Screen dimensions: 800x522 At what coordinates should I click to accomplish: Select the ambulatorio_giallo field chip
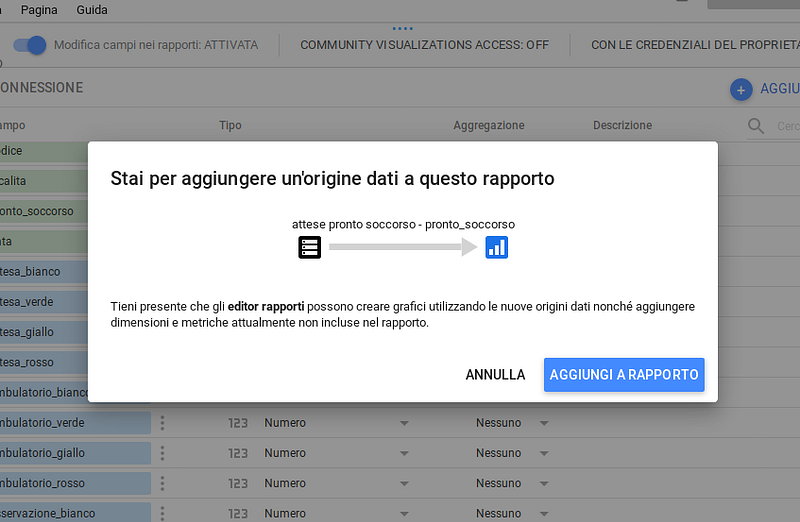click(75, 453)
